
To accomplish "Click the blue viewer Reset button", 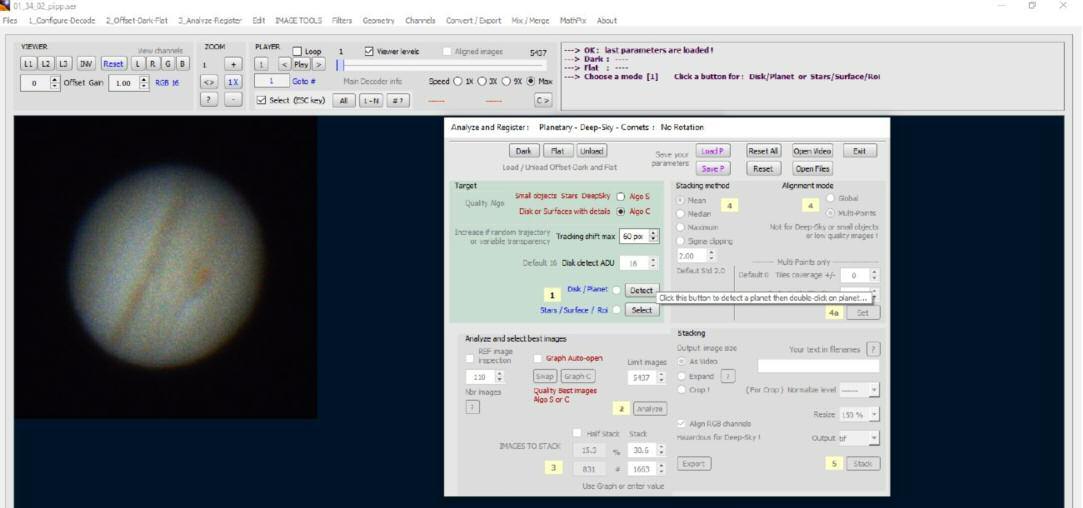I will tap(113, 64).
